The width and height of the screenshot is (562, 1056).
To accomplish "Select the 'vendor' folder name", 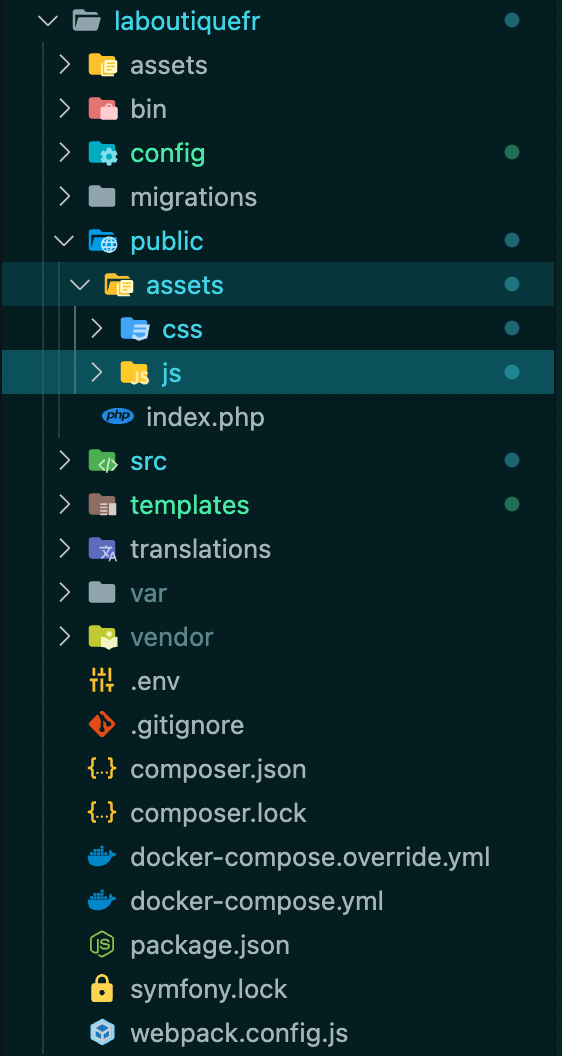I will (172, 637).
